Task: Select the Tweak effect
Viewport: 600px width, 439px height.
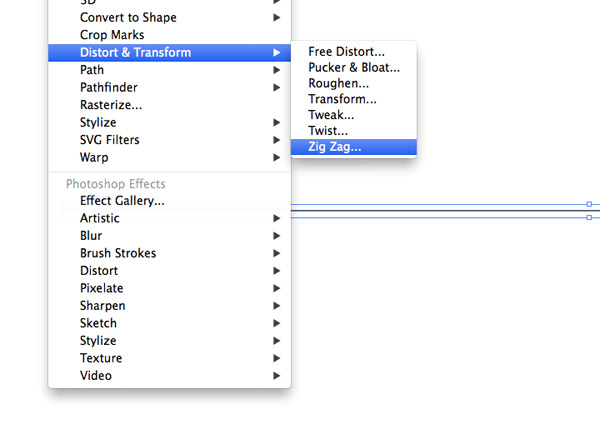Action: [x=331, y=115]
